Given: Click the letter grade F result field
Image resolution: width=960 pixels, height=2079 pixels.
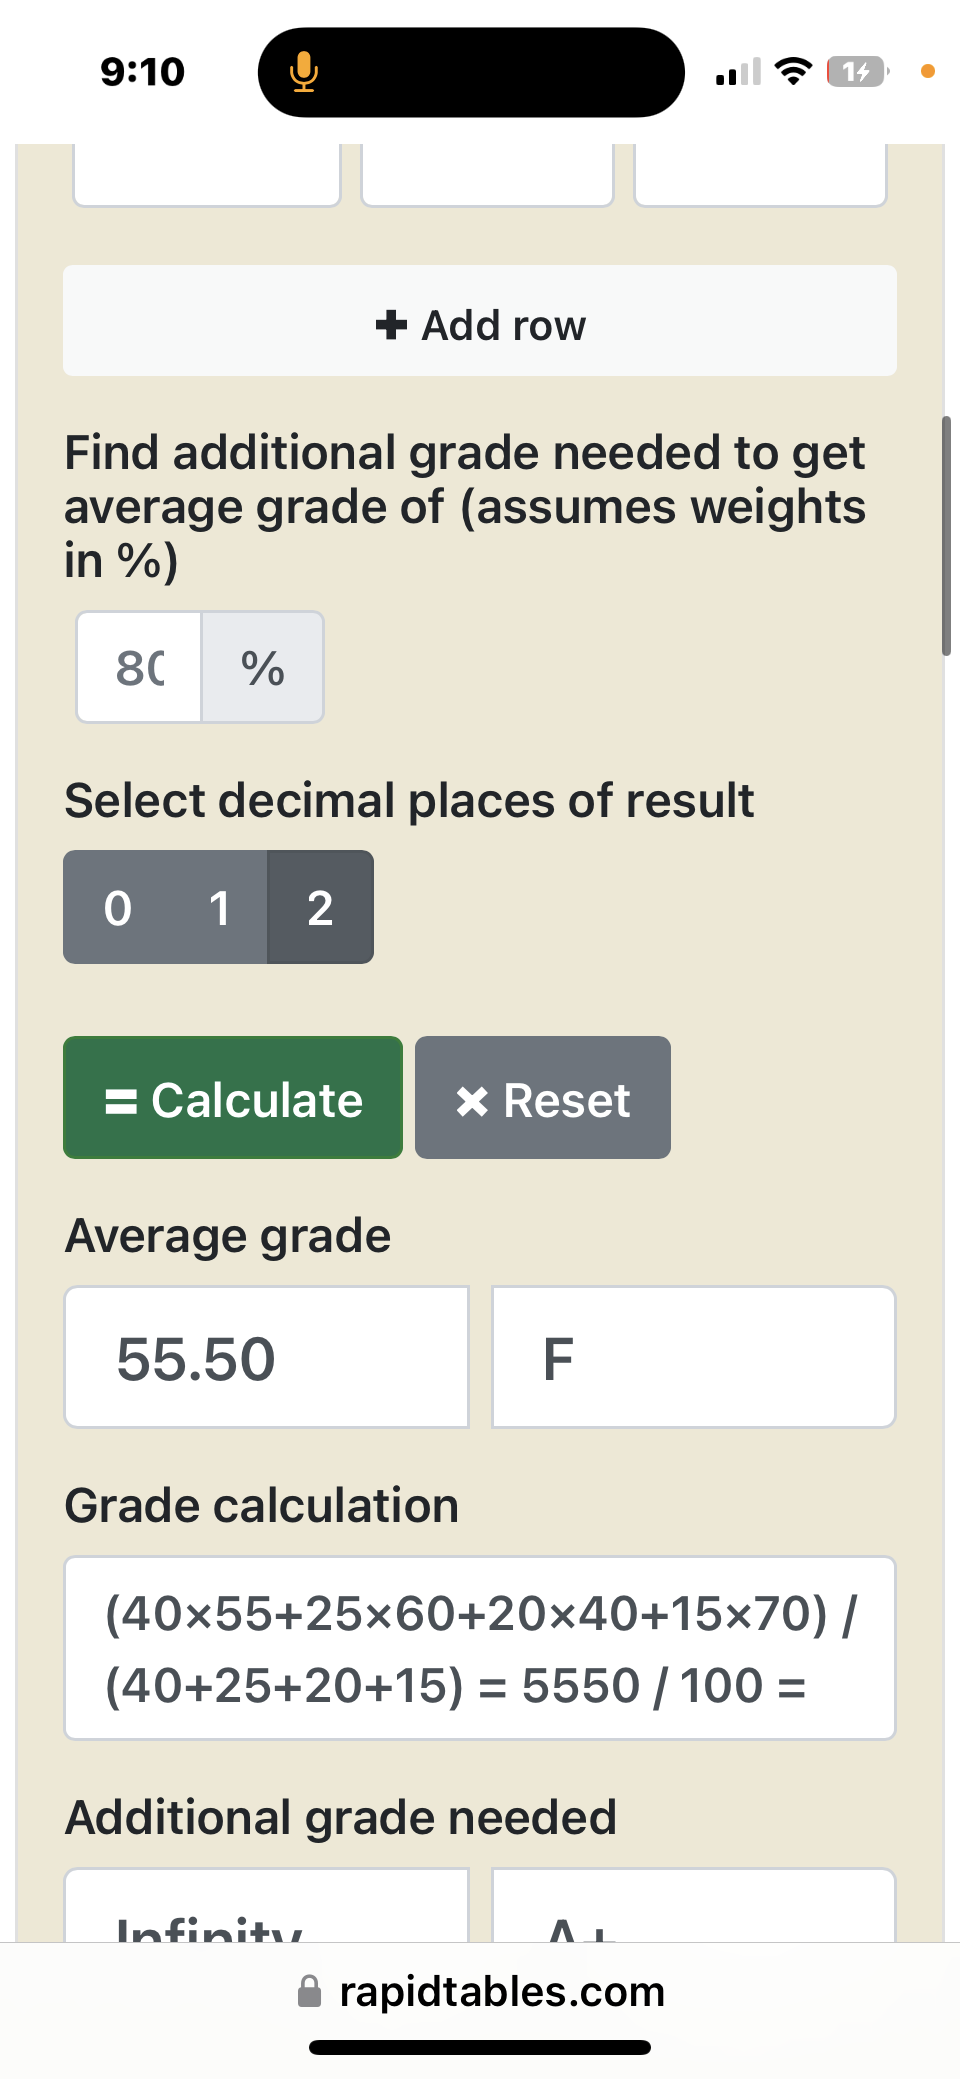Looking at the screenshot, I should pyautogui.click(x=694, y=1357).
